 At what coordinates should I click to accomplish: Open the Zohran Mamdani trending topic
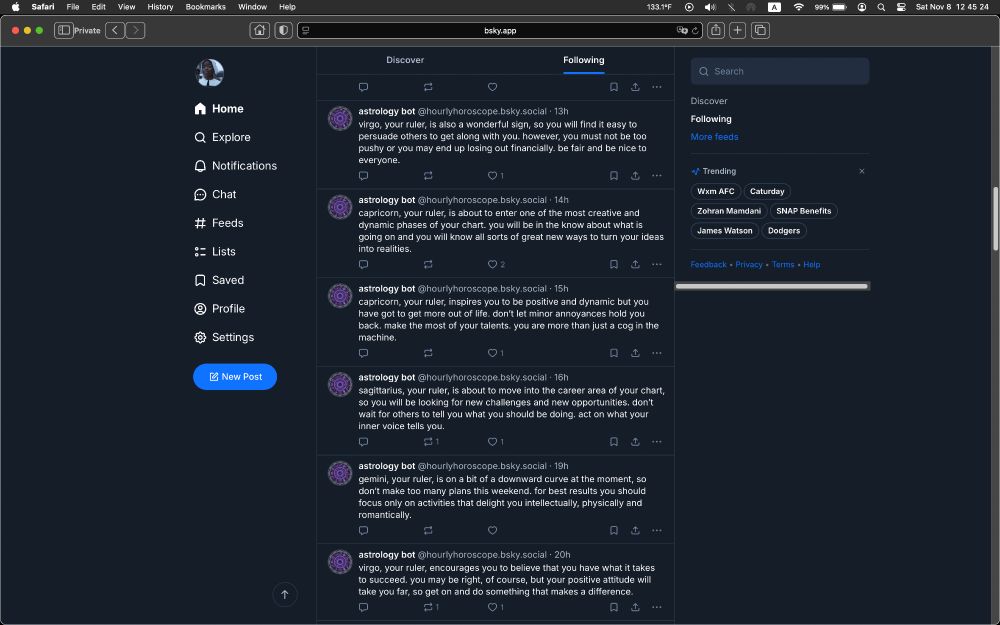(x=728, y=211)
